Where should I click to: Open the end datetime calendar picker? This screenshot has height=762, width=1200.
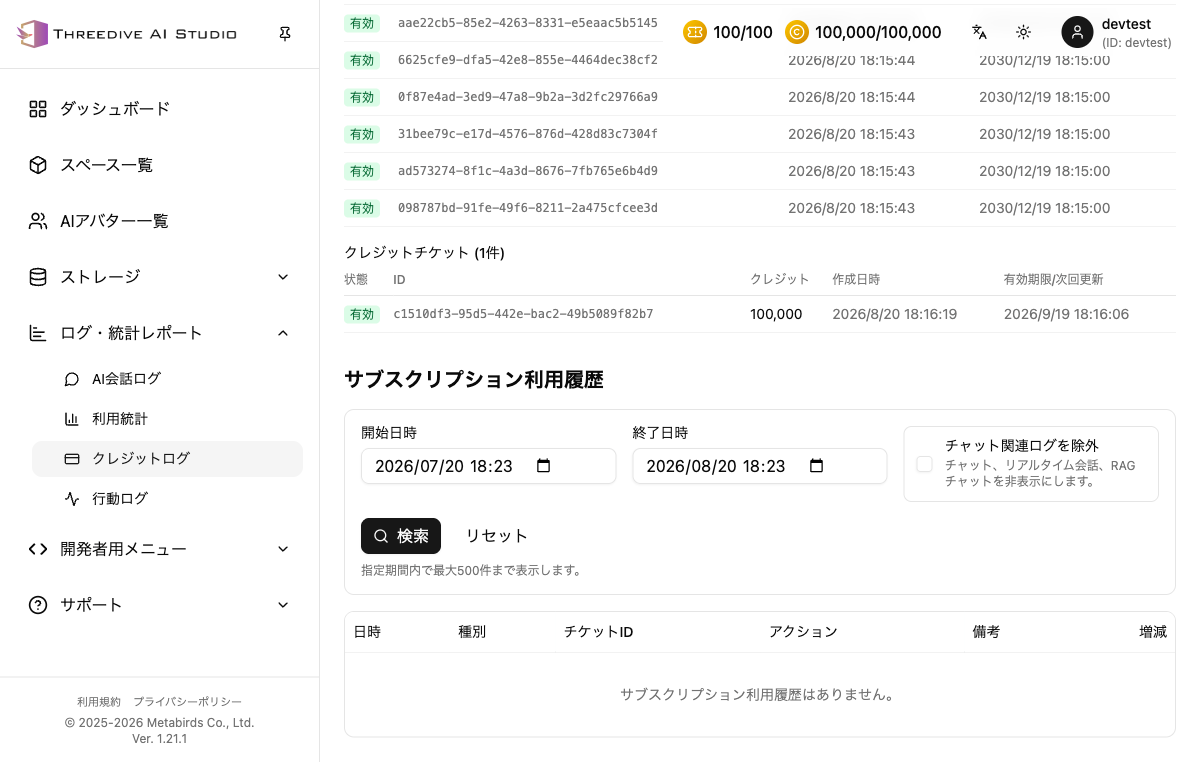coord(816,466)
